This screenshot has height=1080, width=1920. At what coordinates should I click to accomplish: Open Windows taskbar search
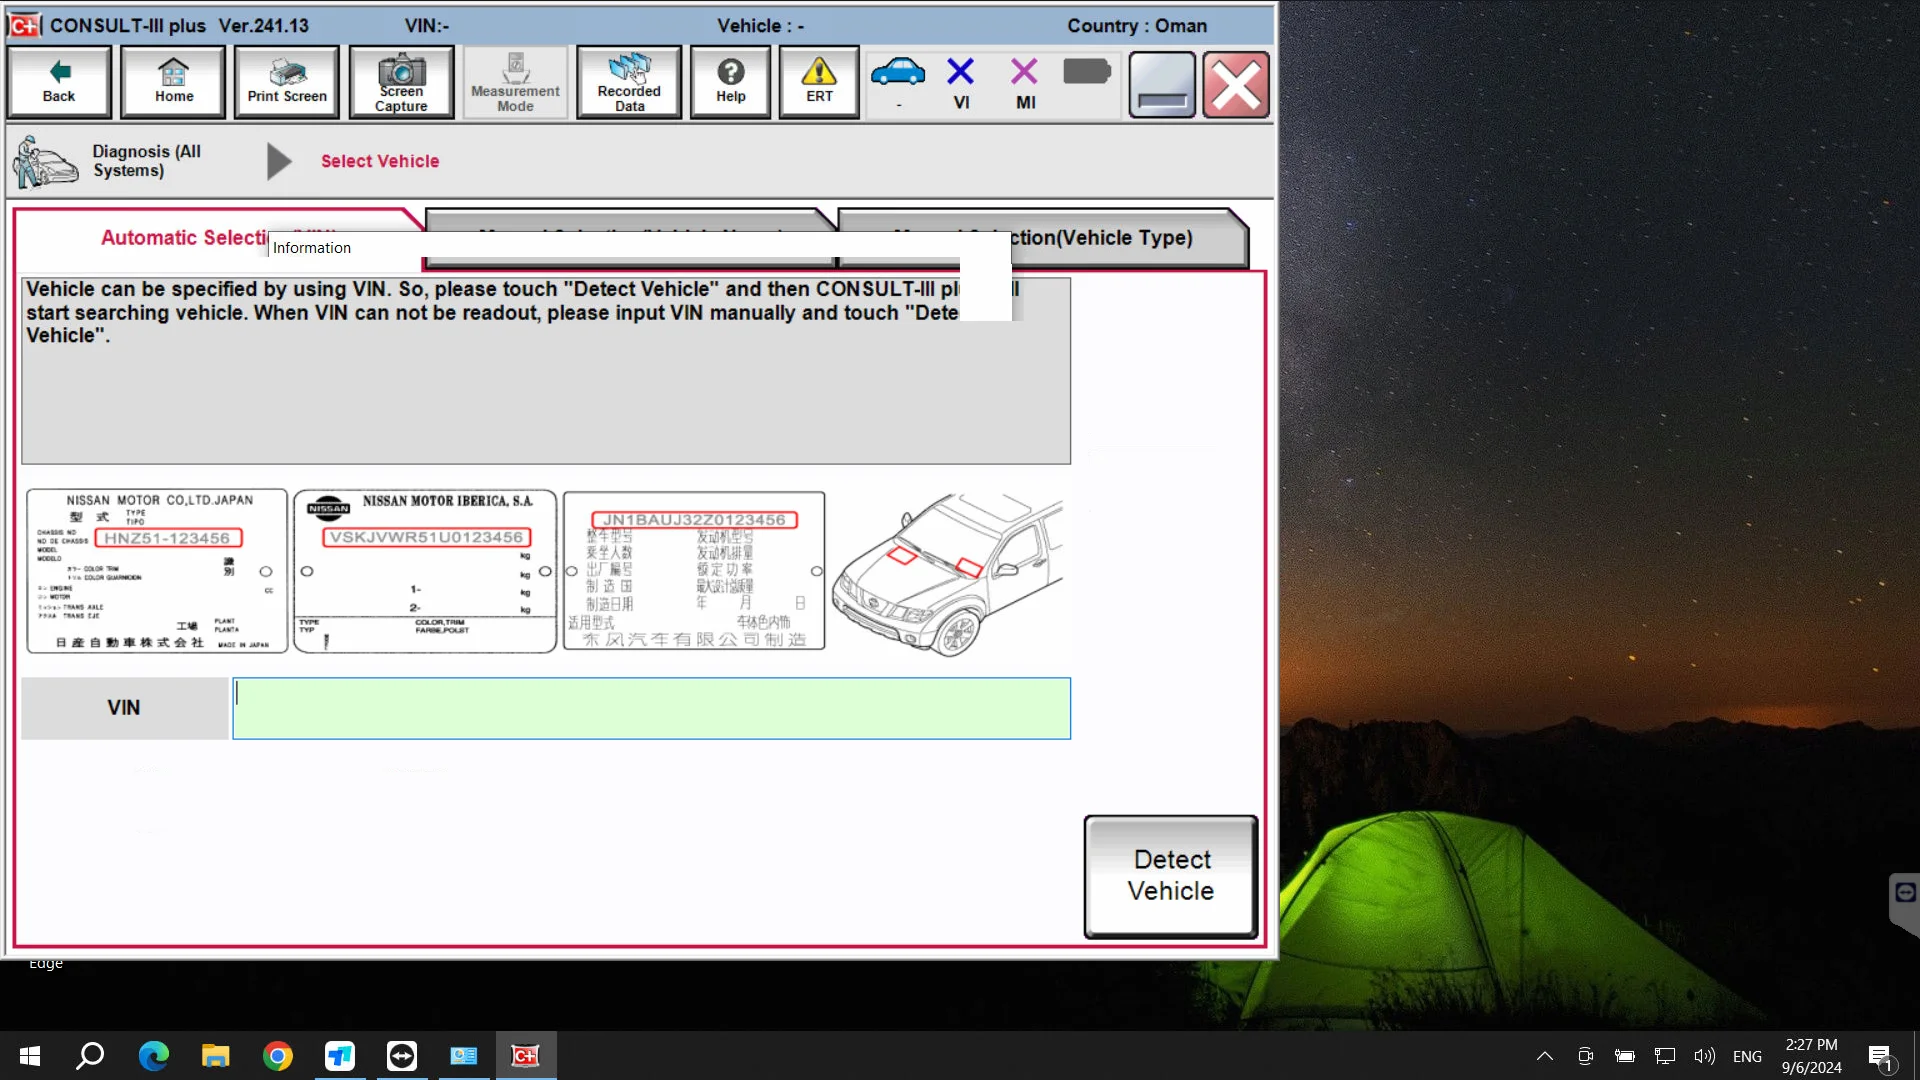91,1056
